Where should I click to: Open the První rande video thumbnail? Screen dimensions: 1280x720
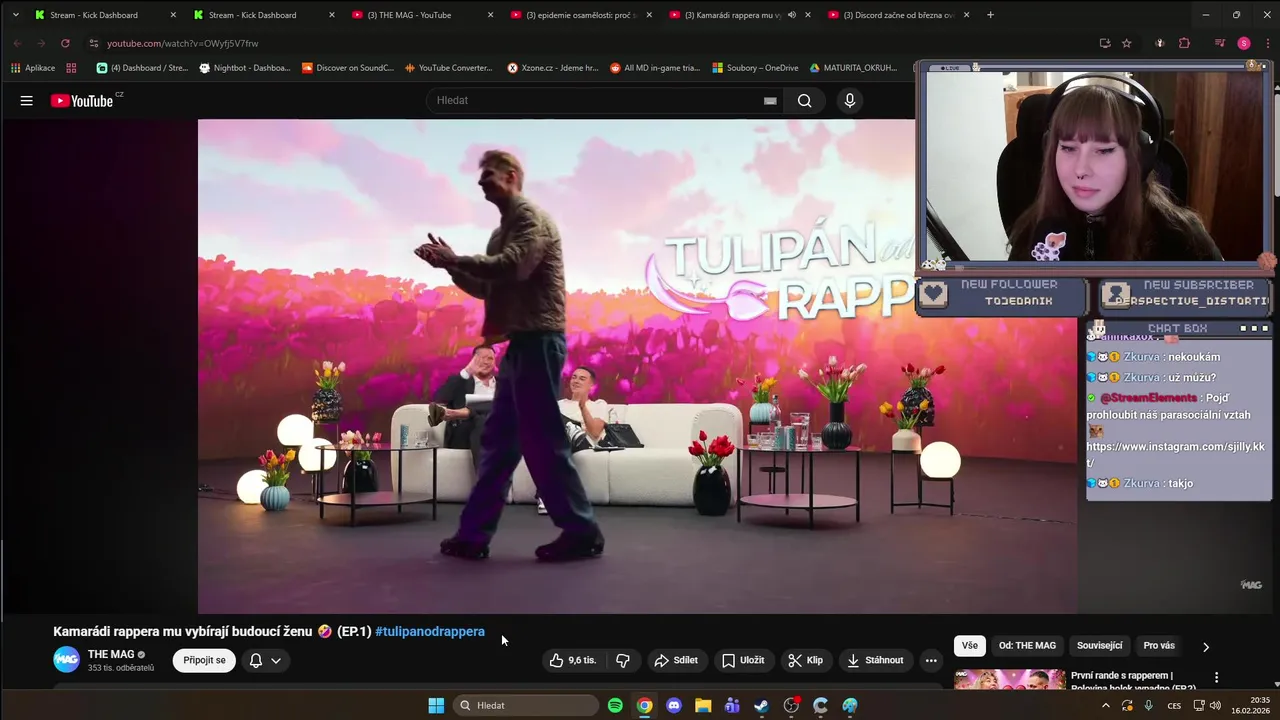tap(1009, 680)
